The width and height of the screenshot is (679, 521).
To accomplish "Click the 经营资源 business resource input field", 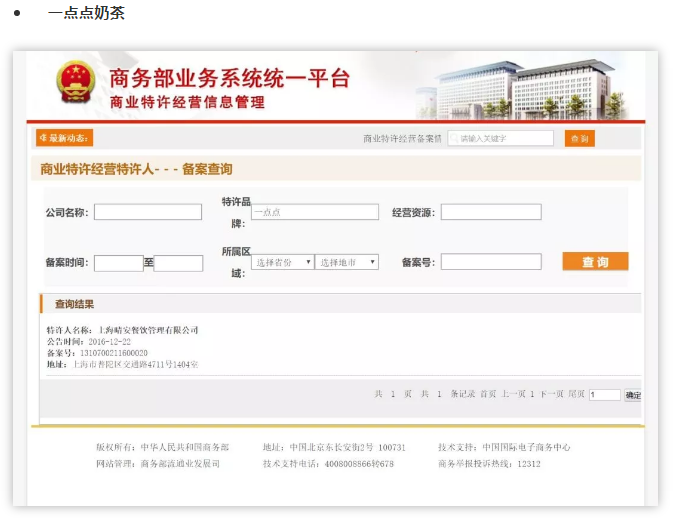I will click(490, 212).
